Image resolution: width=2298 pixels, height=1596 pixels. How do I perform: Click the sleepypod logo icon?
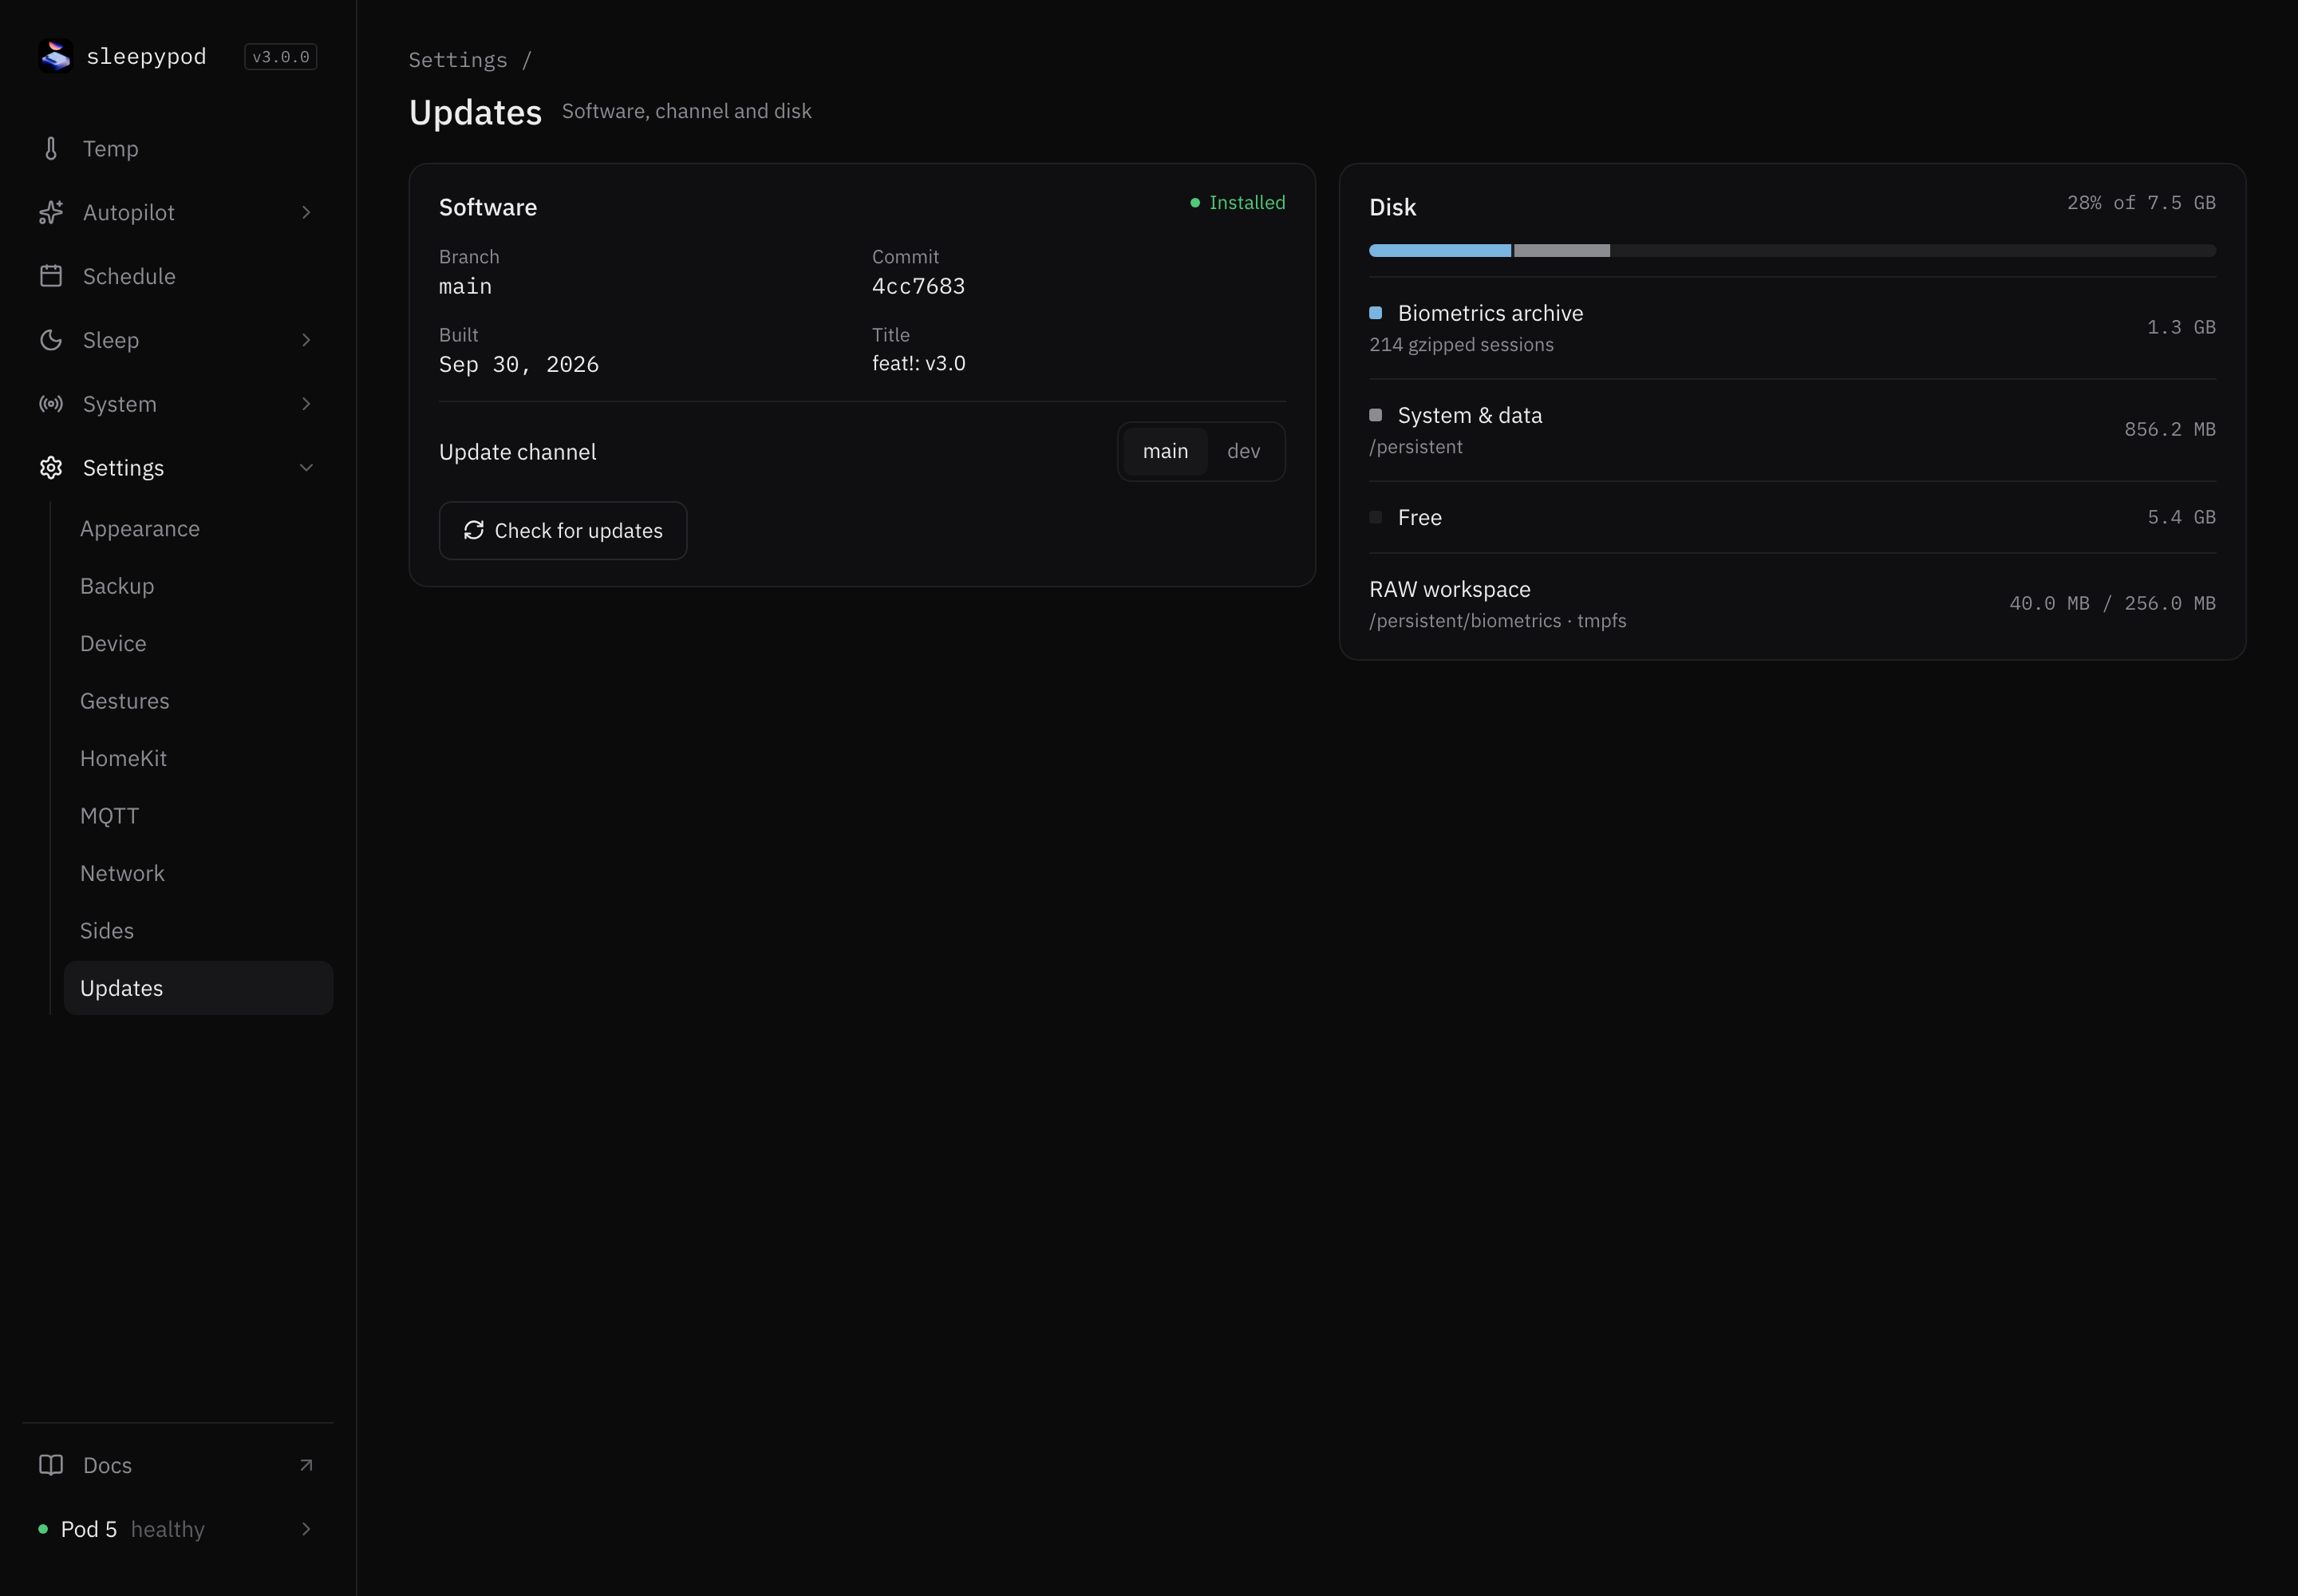click(x=55, y=56)
